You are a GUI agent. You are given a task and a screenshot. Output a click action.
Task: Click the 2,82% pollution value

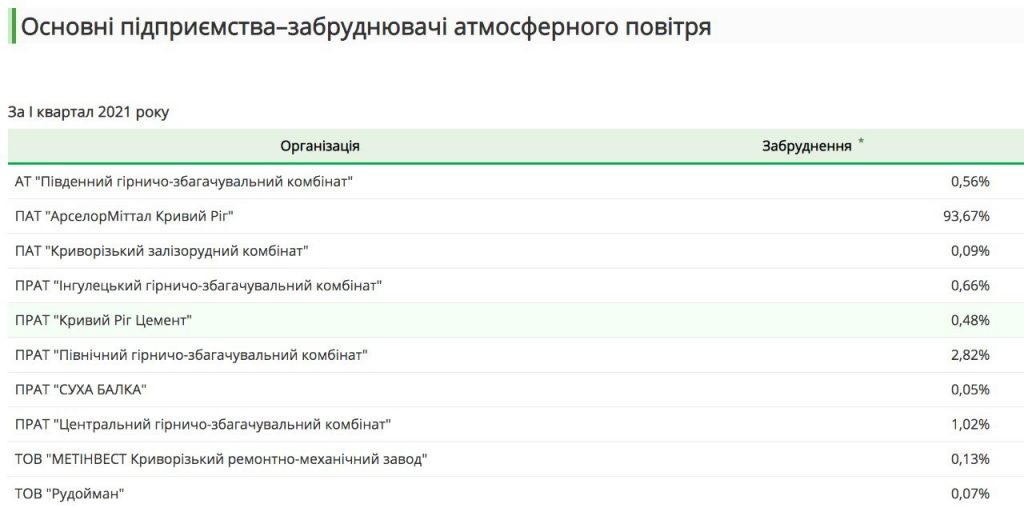click(x=970, y=355)
